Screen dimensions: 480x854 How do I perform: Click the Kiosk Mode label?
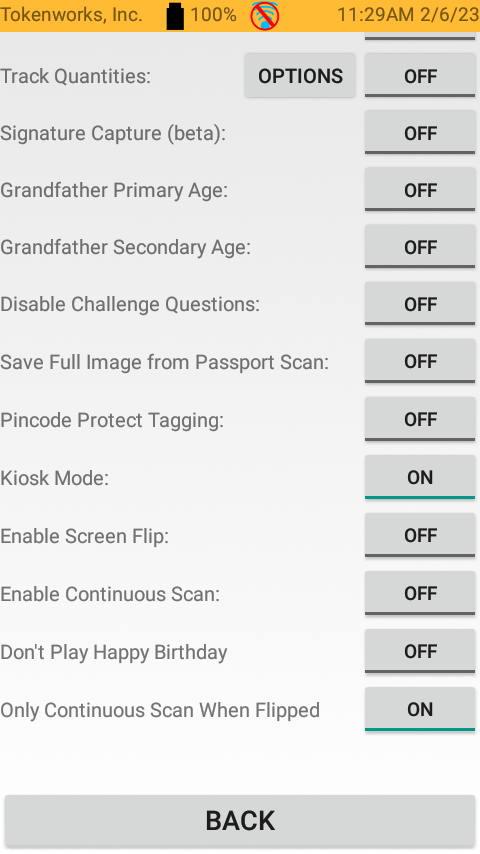[54, 478]
